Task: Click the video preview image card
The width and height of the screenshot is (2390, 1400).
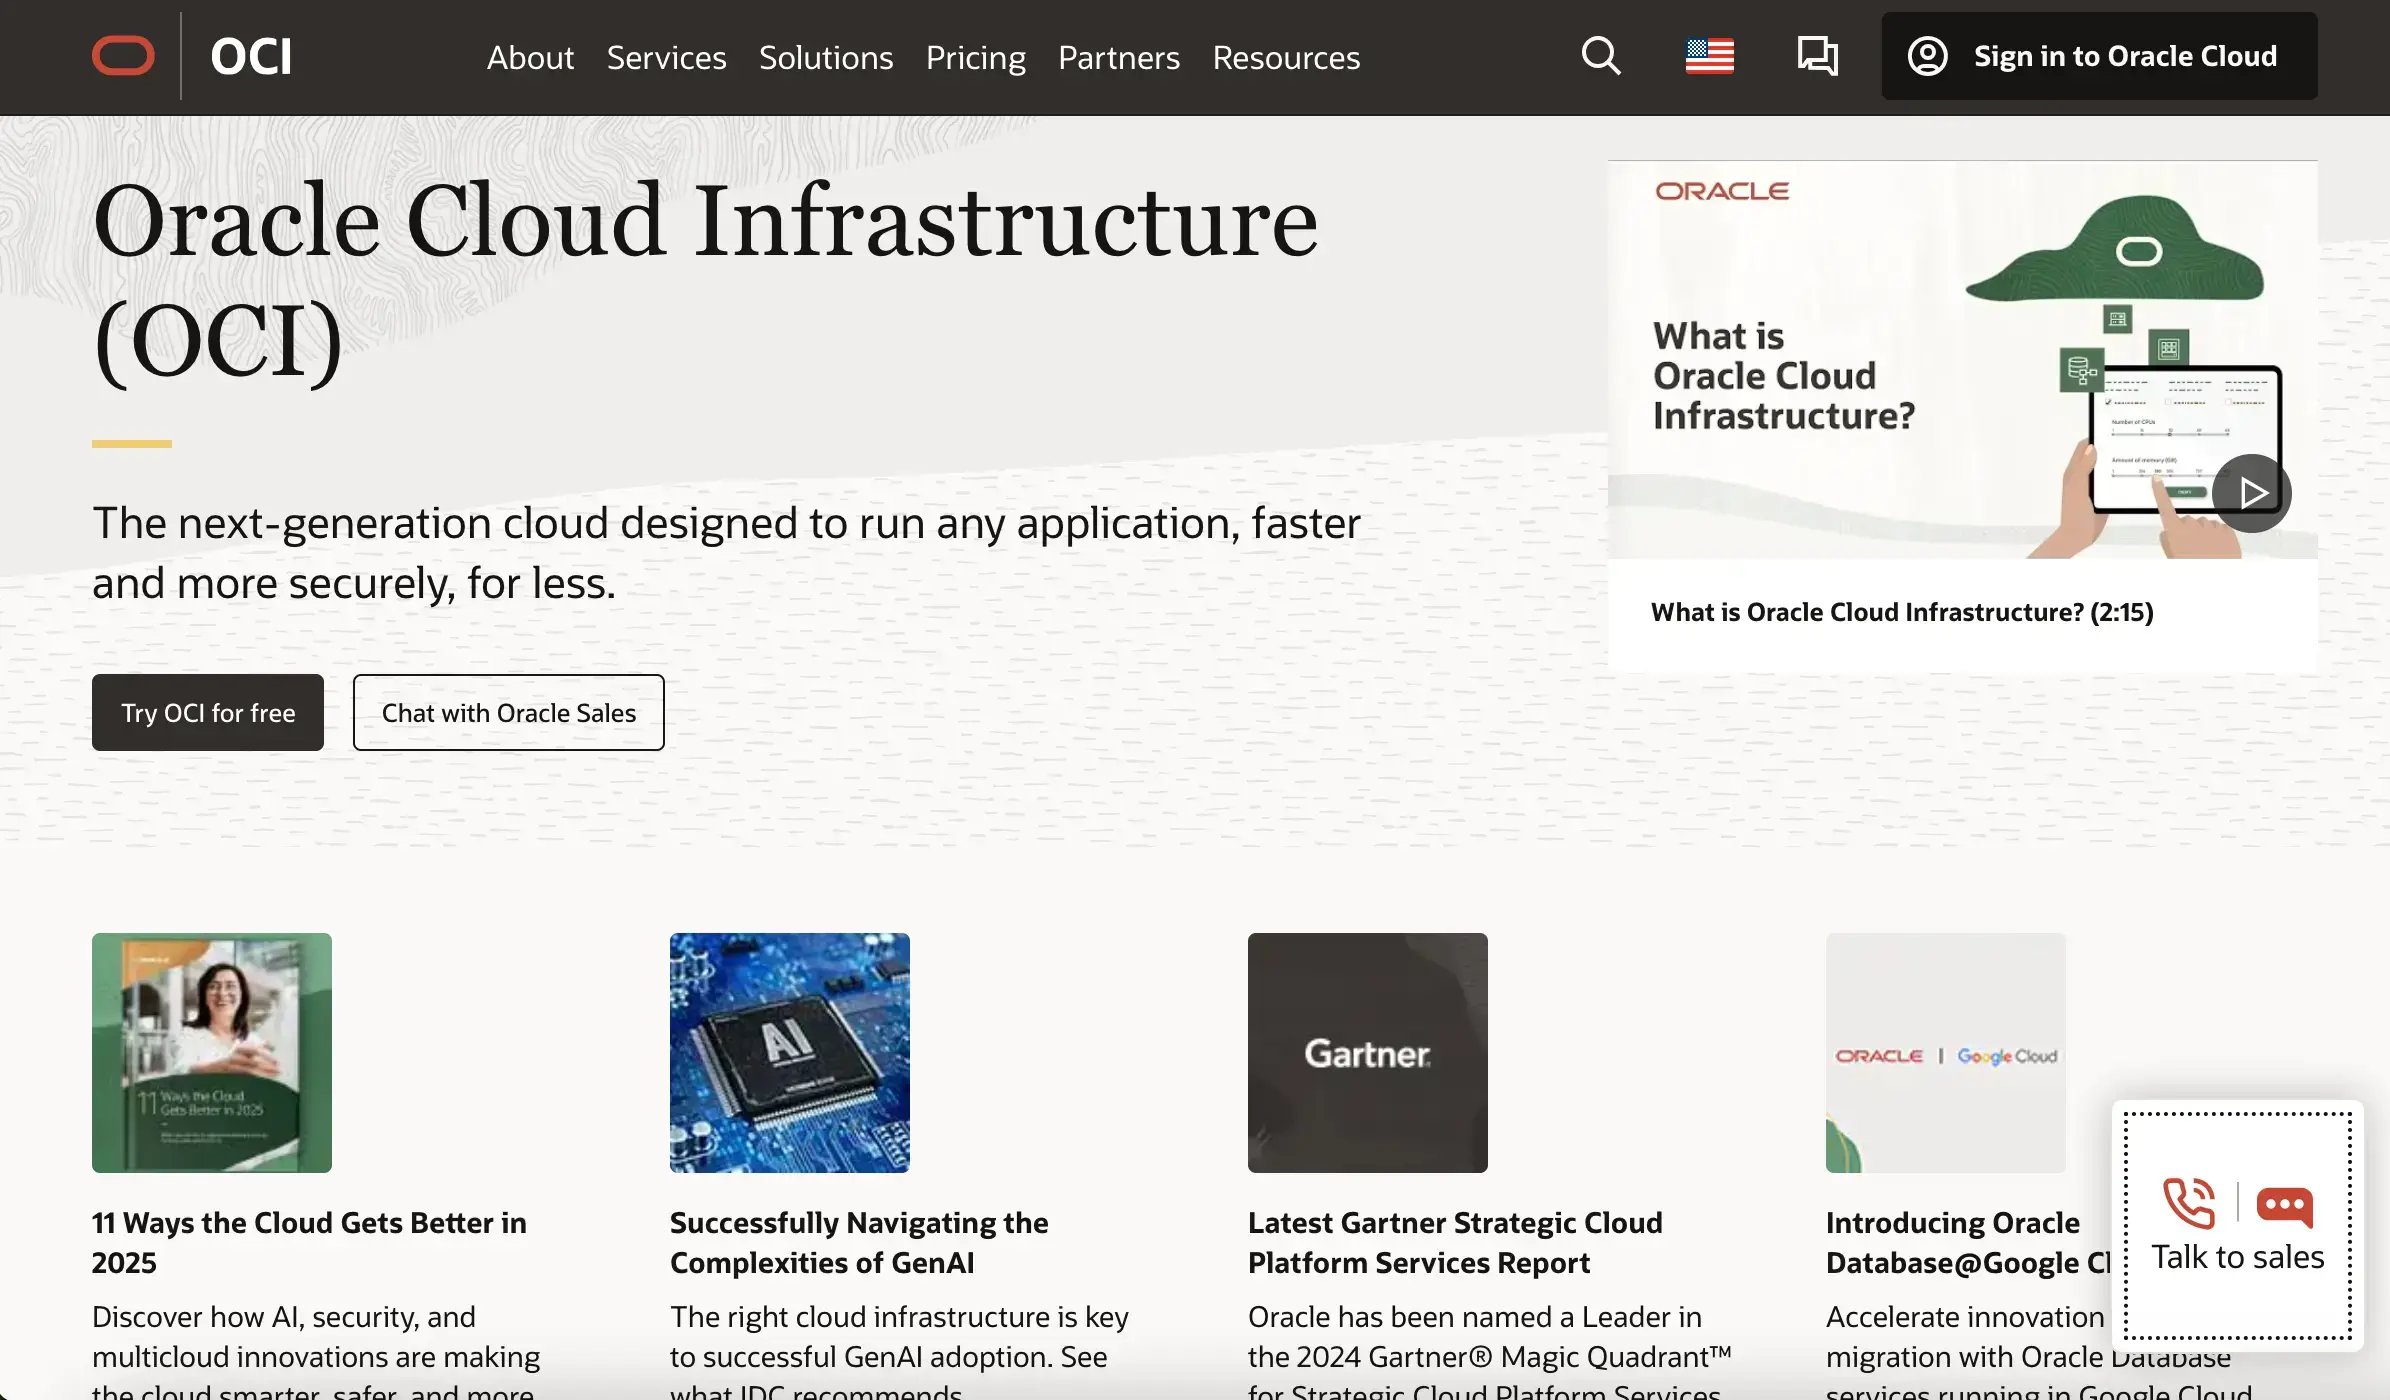Action: 1963,360
